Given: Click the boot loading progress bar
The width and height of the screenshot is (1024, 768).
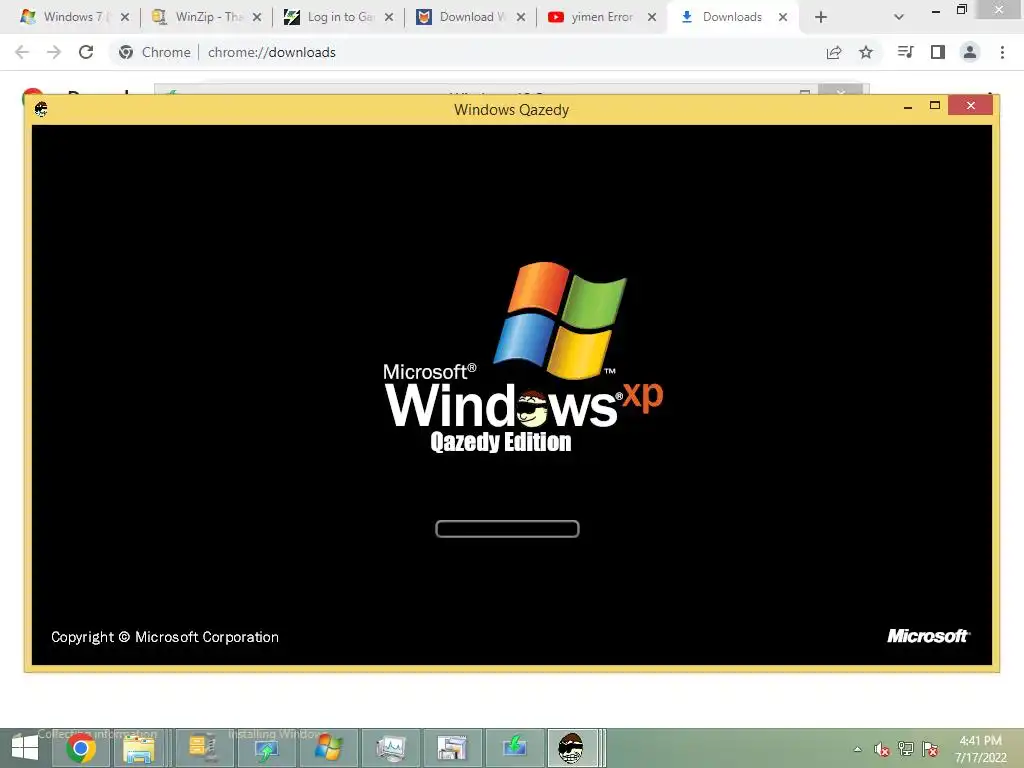Looking at the screenshot, I should pos(507,529).
